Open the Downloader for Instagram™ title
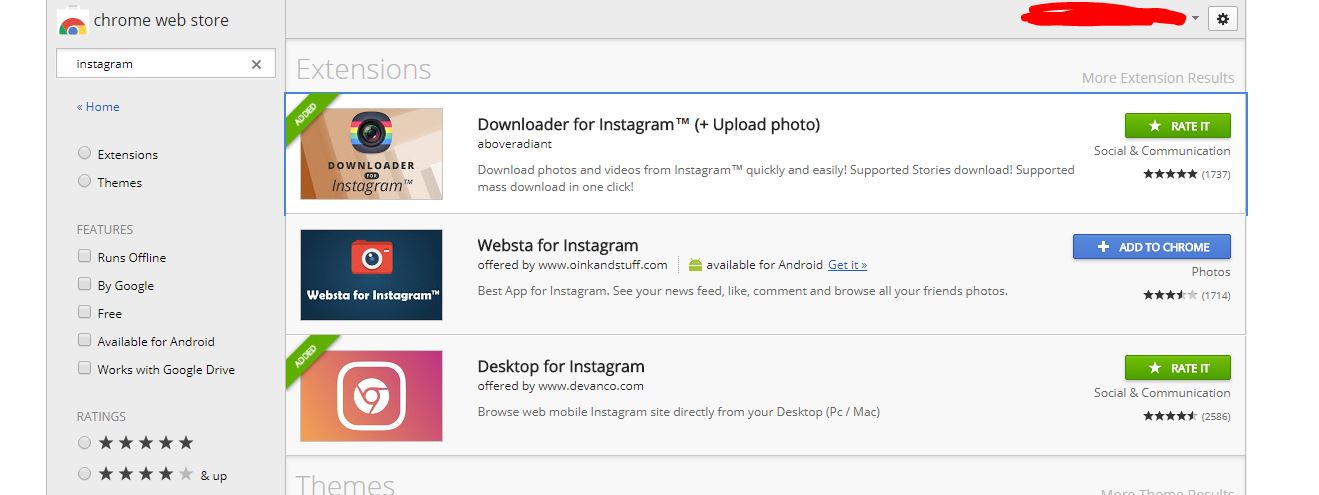The image size is (1319, 495). (649, 124)
